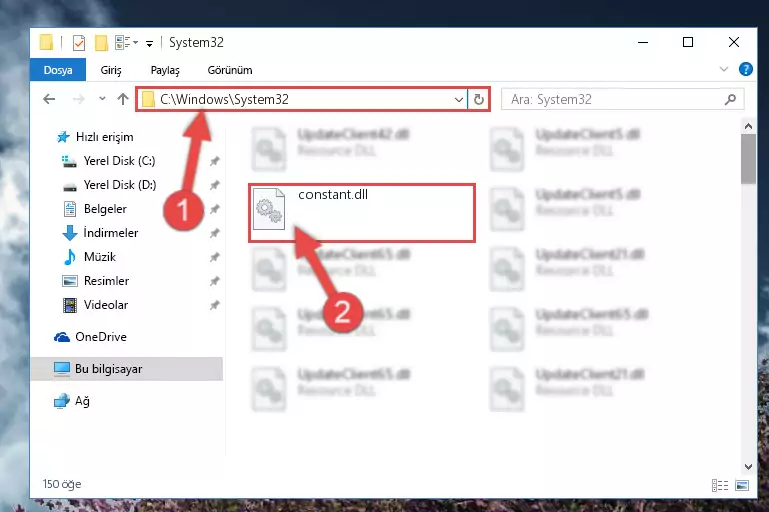This screenshot has width=769, height=512.
Task: Close the System32 window
Action: pyautogui.click(x=734, y=43)
